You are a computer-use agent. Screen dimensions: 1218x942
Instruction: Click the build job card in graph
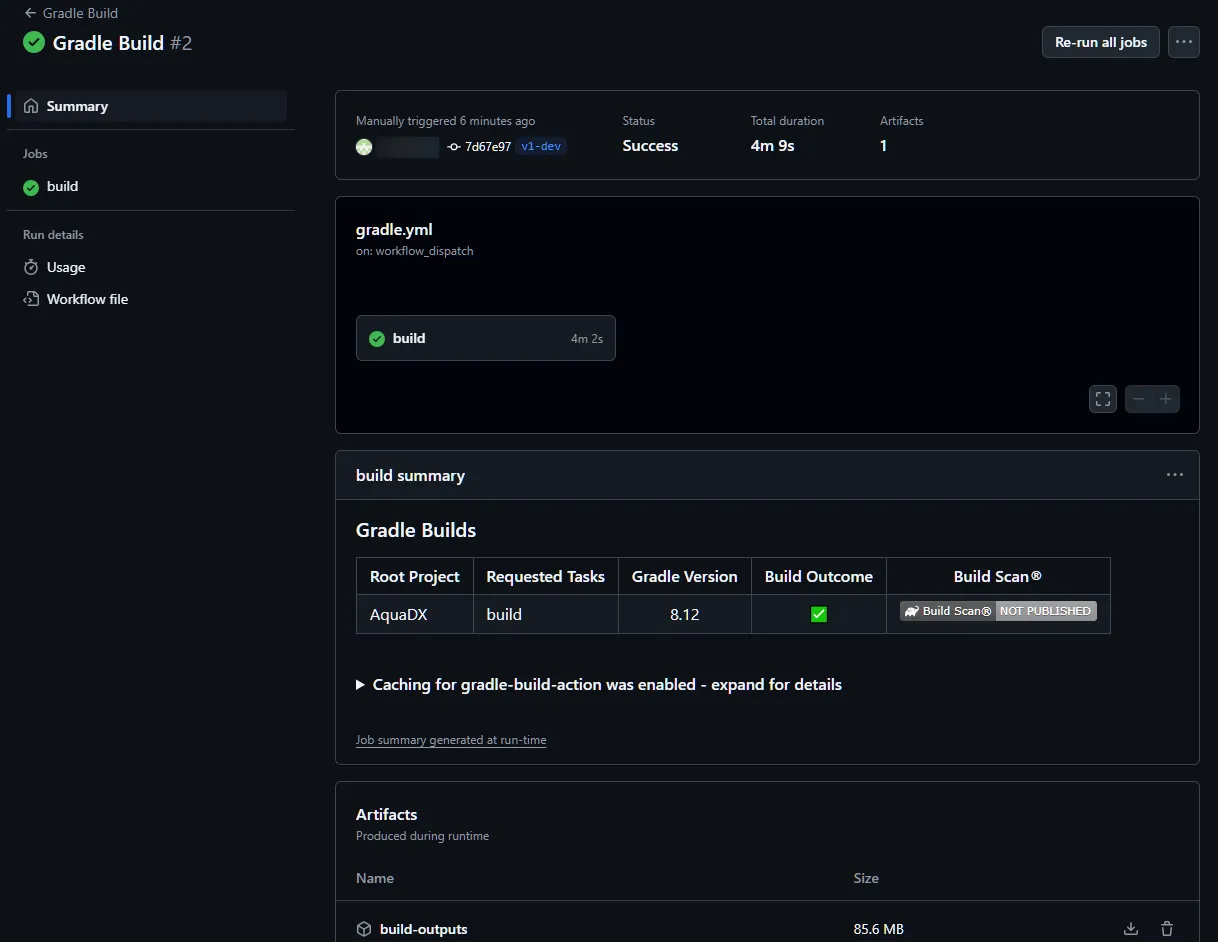pos(485,339)
